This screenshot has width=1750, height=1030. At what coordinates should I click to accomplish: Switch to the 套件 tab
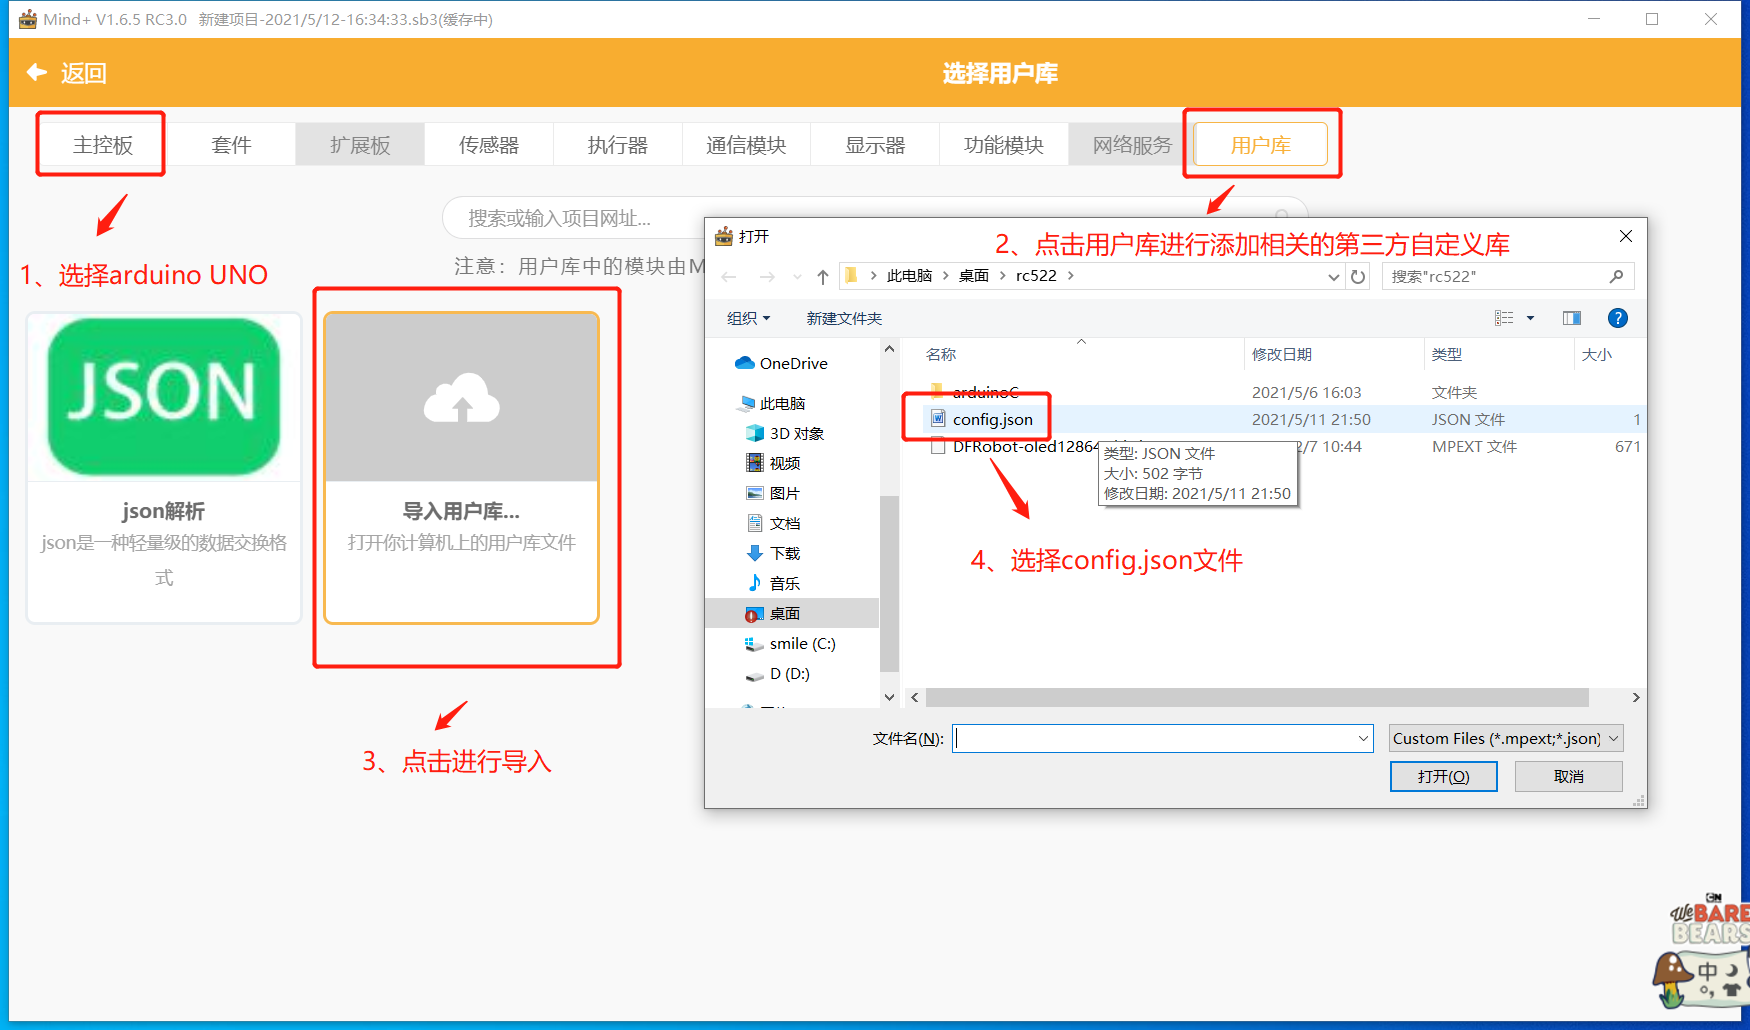(231, 145)
